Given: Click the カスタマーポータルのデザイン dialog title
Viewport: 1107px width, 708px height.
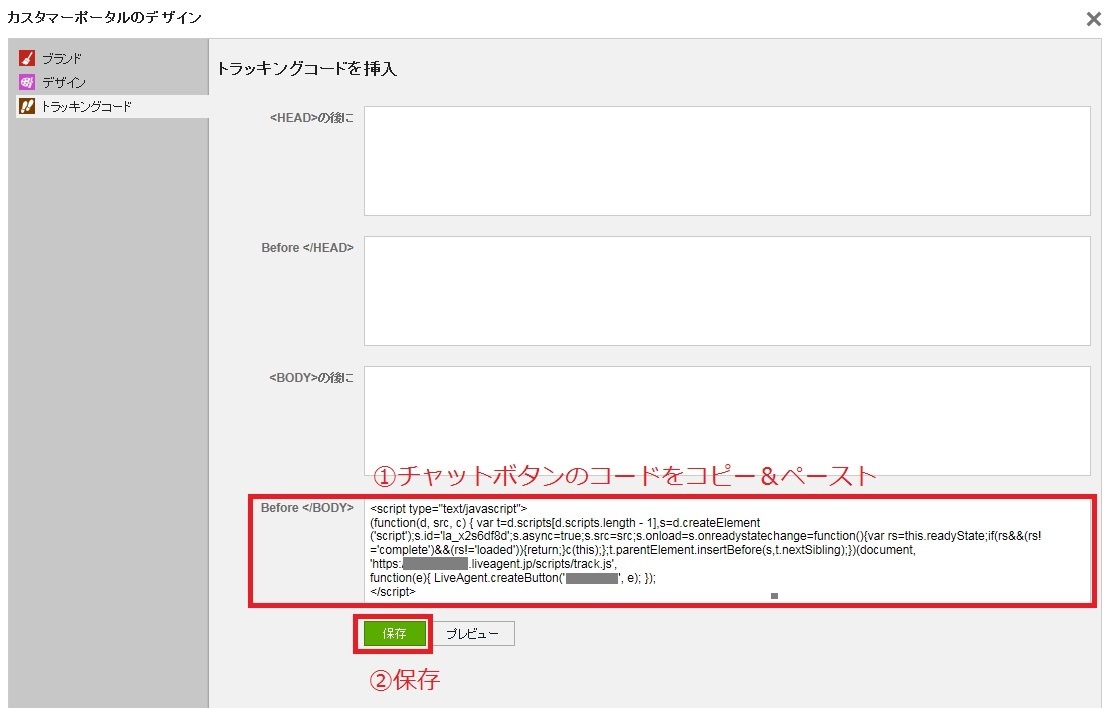Looking at the screenshot, I should click(104, 17).
